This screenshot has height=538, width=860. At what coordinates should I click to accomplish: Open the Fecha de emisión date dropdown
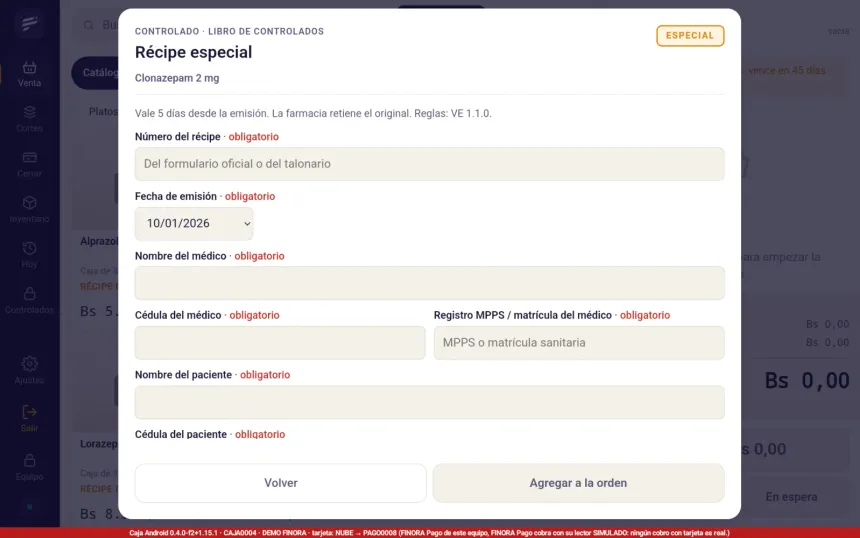coord(194,224)
